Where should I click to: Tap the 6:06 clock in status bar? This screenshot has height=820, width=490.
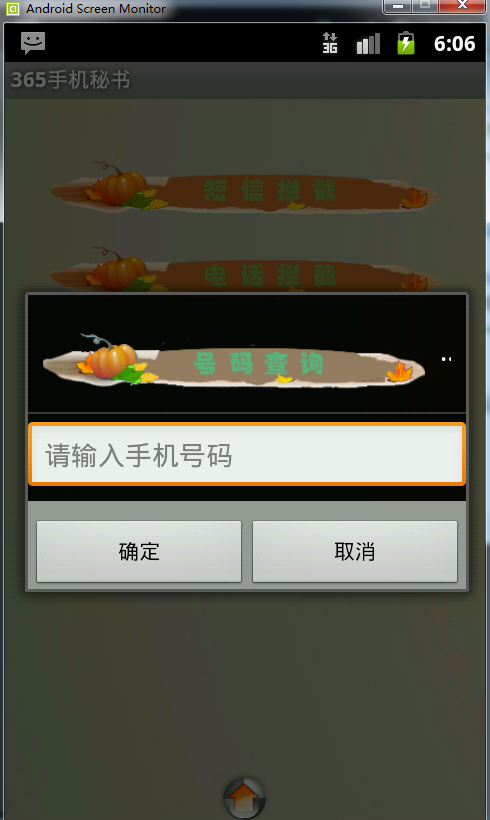(x=454, y=44)
